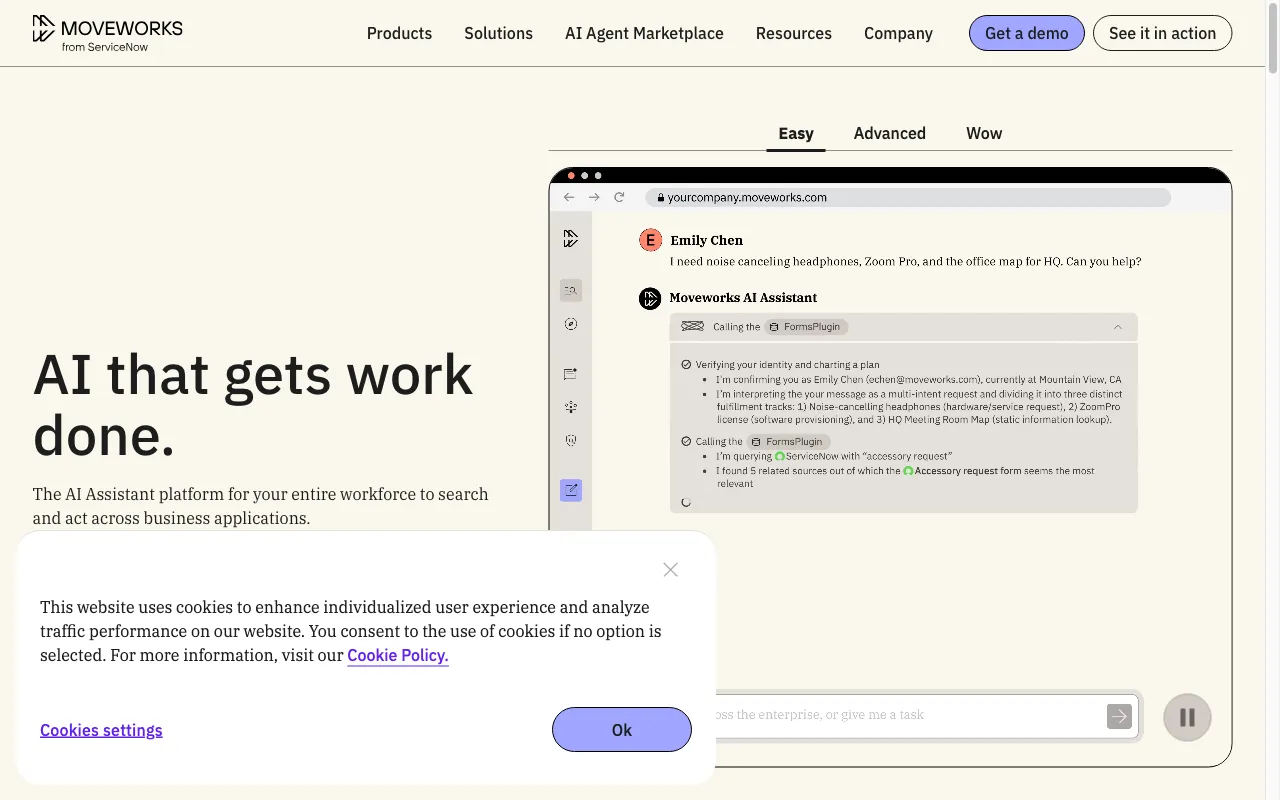The height and width of the screenshot is (800, 1280).
Task: Open the Products menu
Action: (399, 33)
